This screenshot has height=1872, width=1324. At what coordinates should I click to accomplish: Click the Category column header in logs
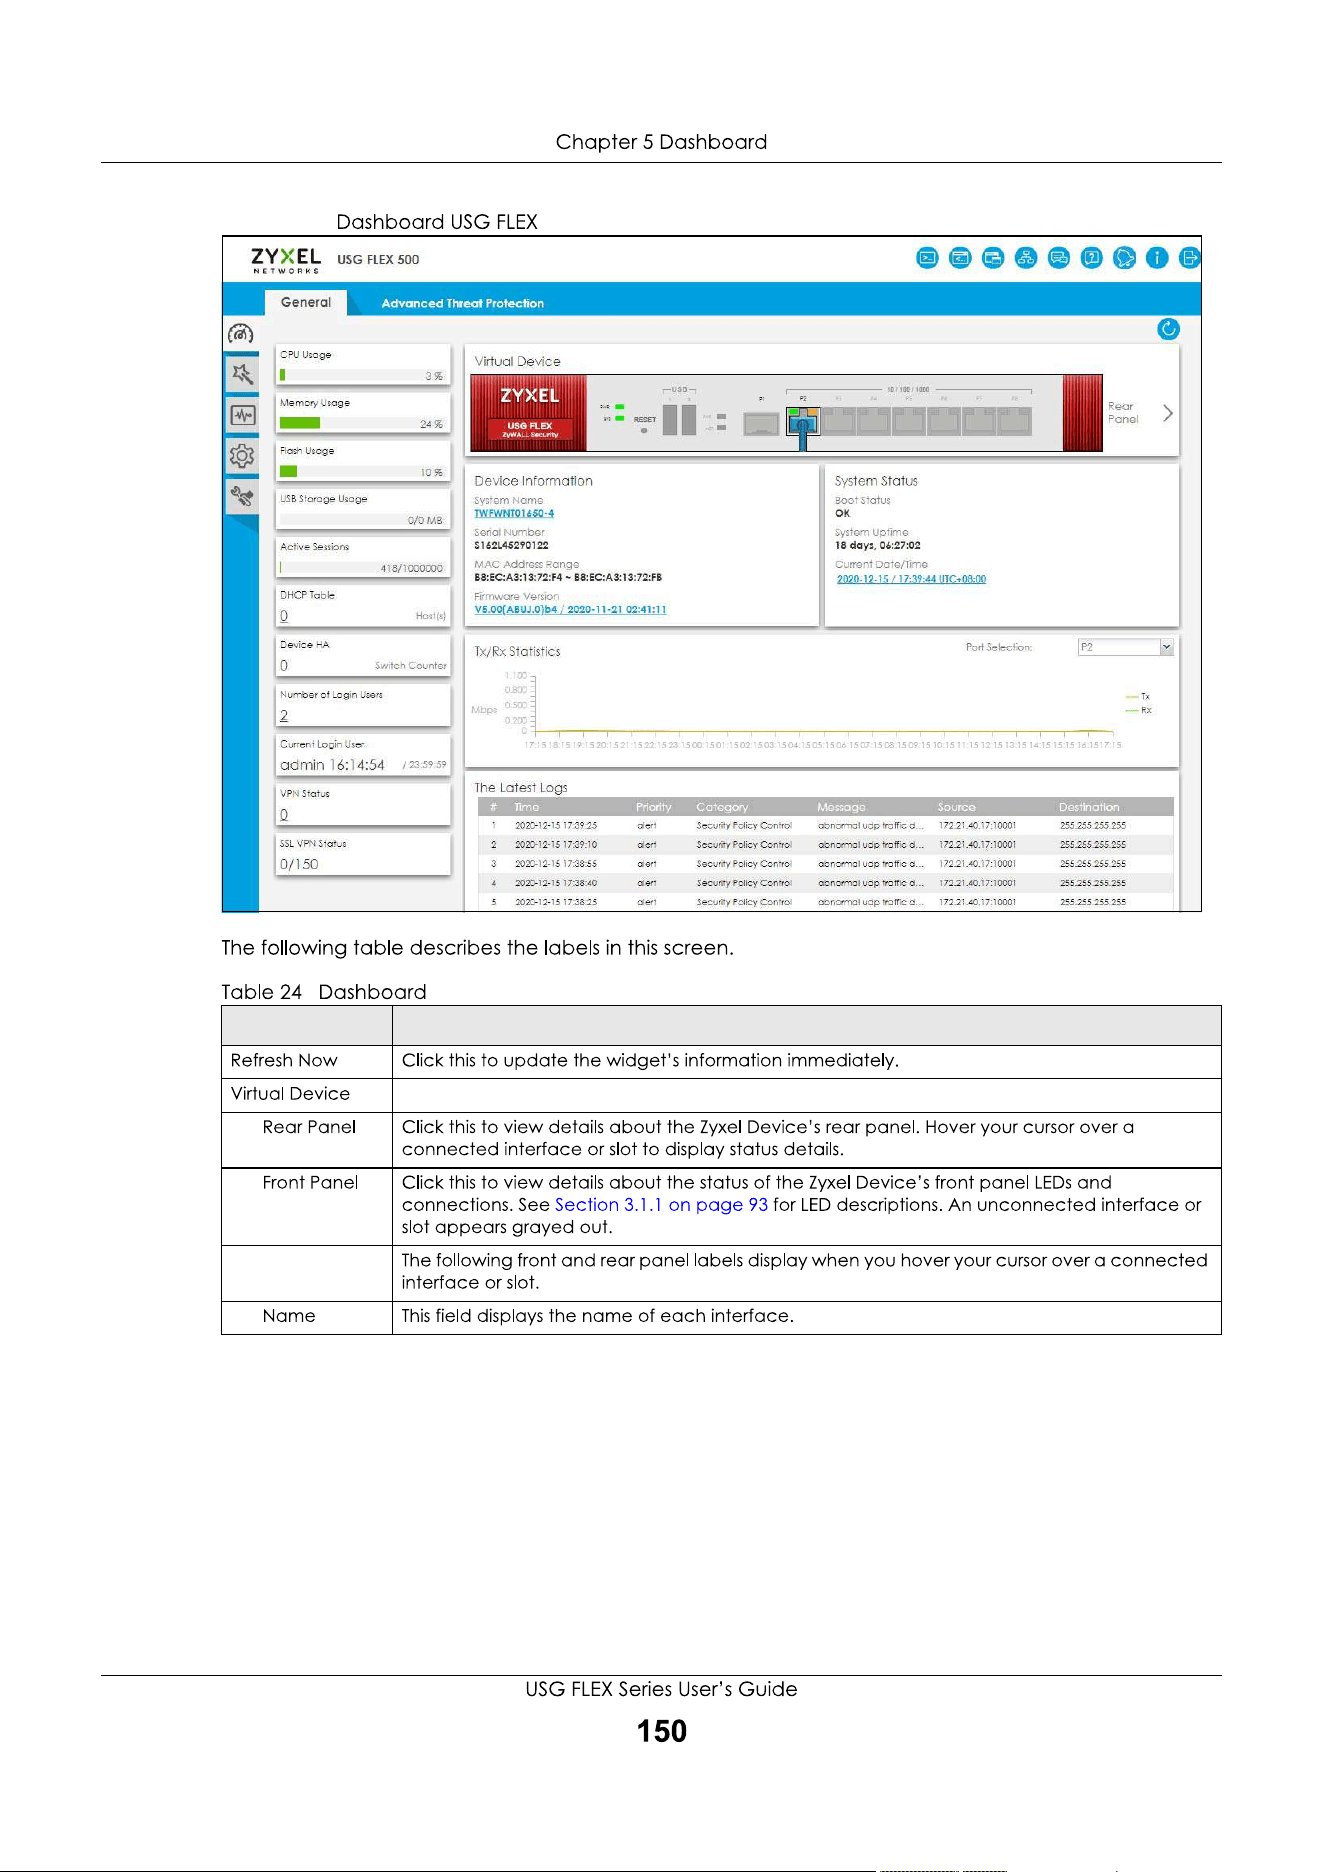(722, 807)
